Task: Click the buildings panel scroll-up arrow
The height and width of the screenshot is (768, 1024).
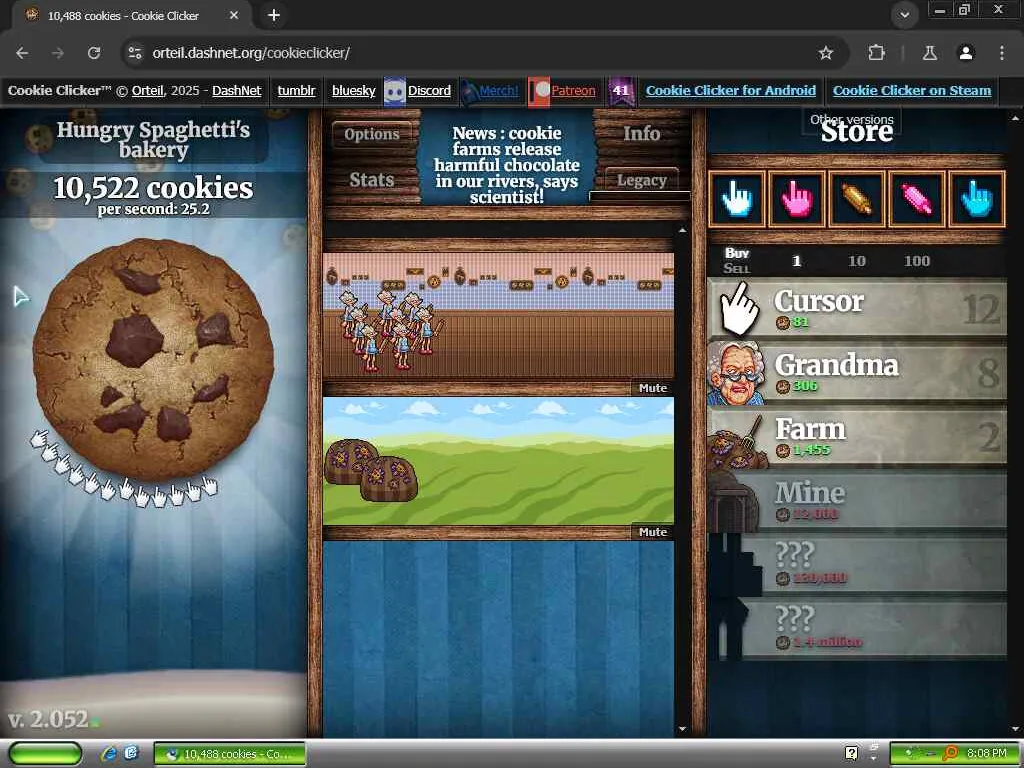Action: [x=682, y=231]
